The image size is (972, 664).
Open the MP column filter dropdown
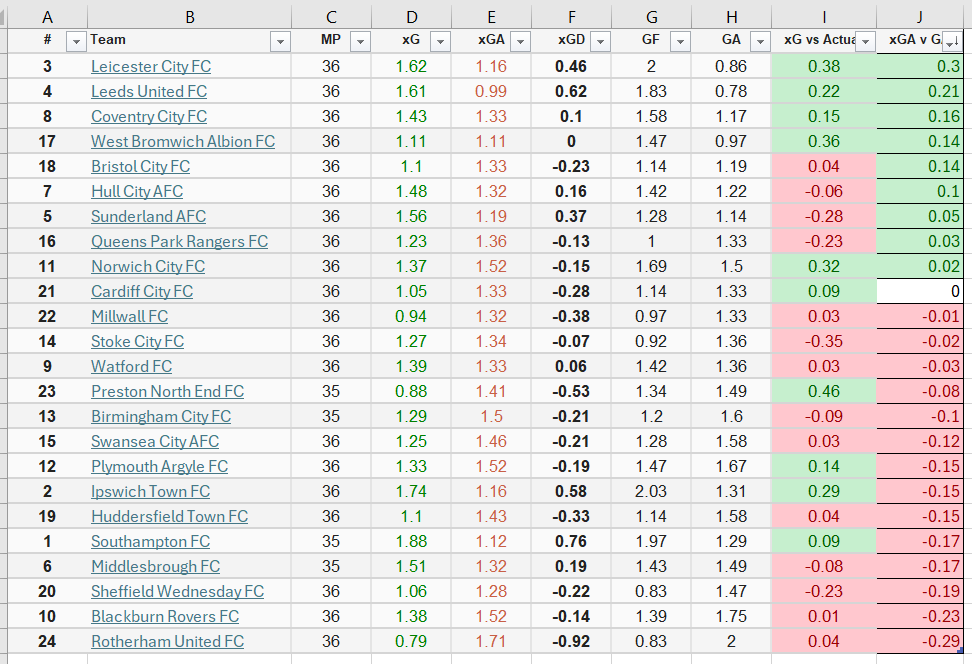tap(360, 42)
